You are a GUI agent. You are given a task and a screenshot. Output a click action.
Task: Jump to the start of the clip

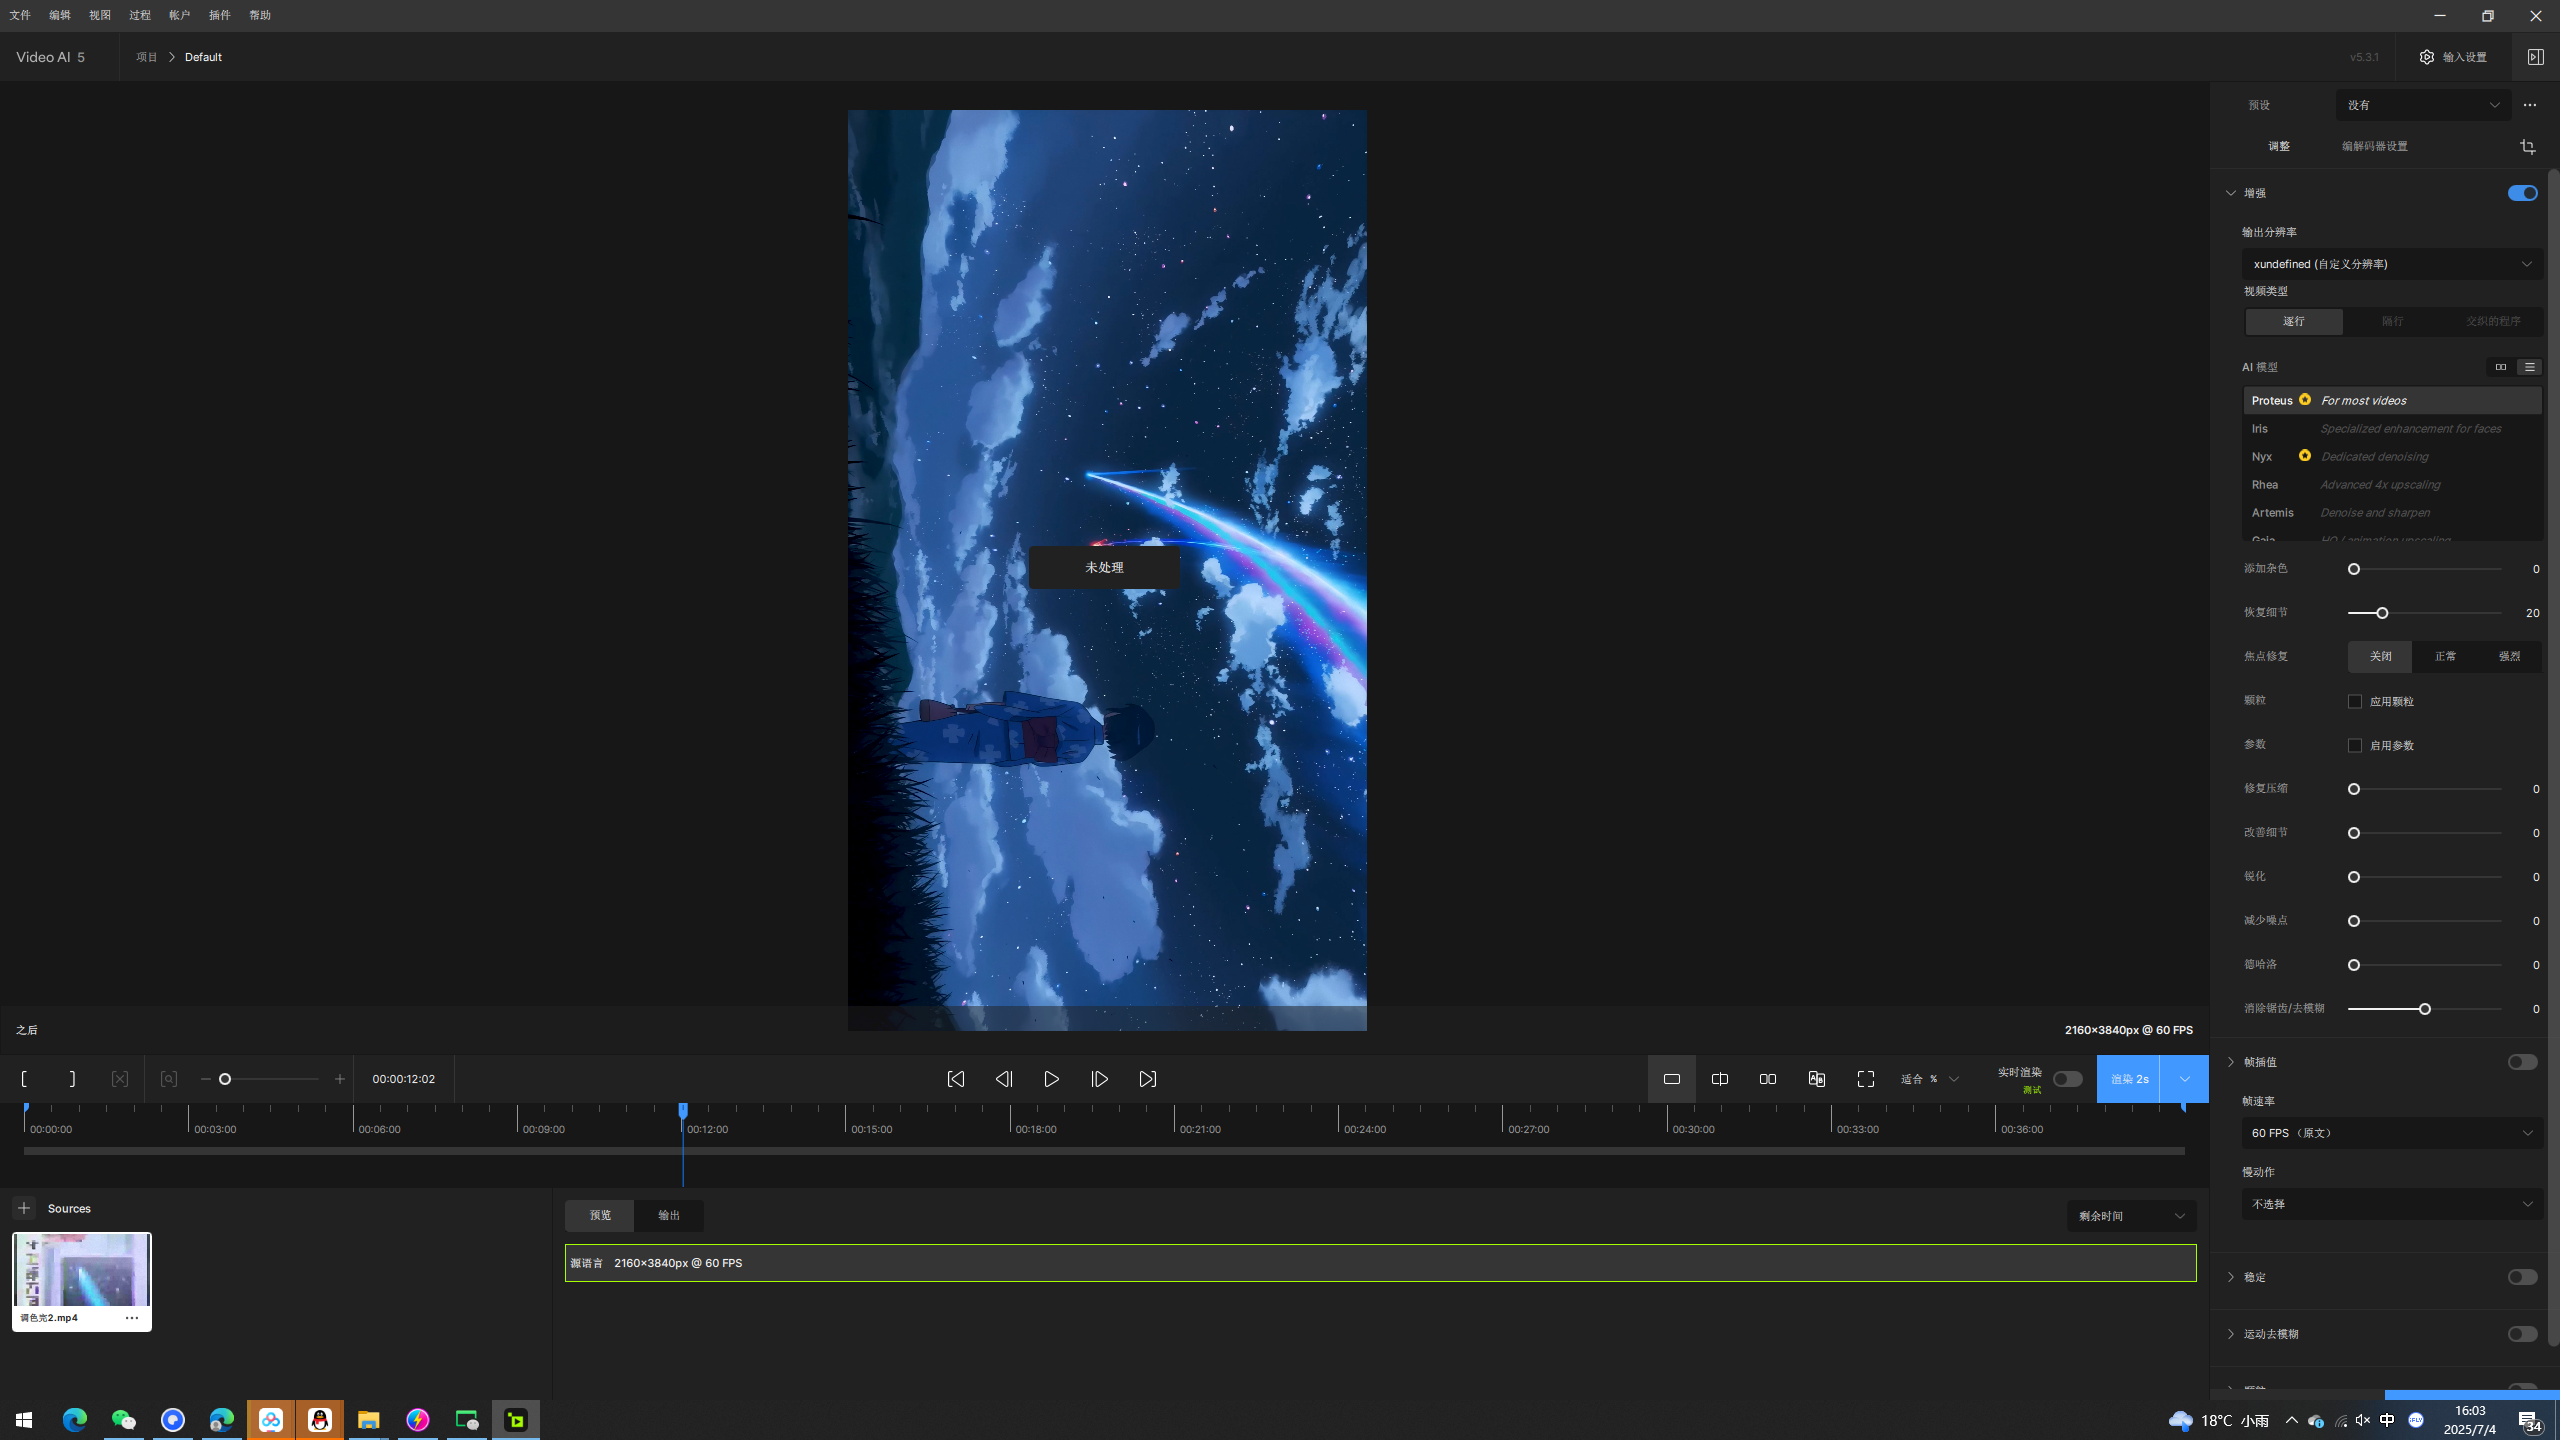coord(955,1079)
